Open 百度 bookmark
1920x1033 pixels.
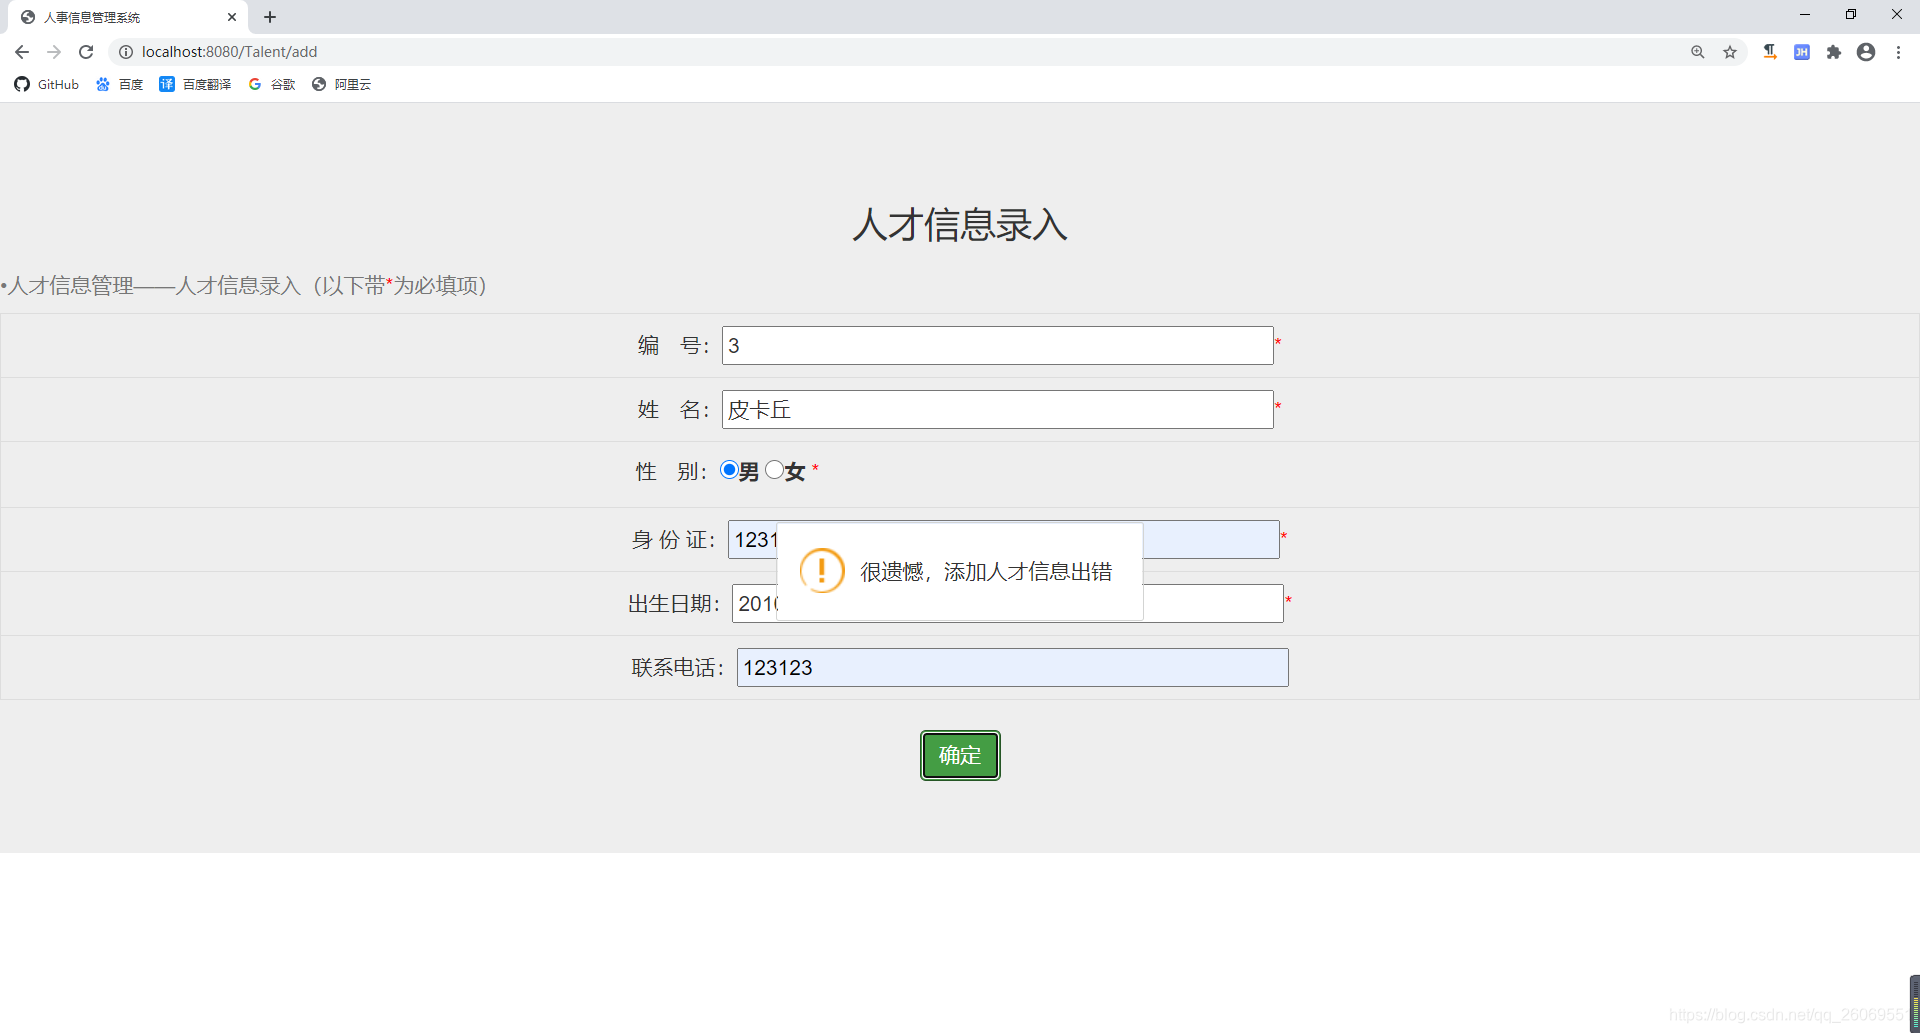tap(119, 84)
